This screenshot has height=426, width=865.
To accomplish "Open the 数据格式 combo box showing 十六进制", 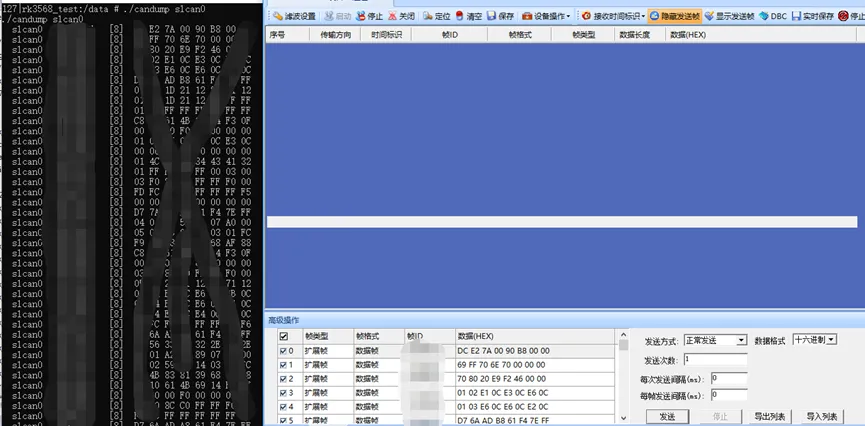I will pyautogui.click(x=815, y=339).
